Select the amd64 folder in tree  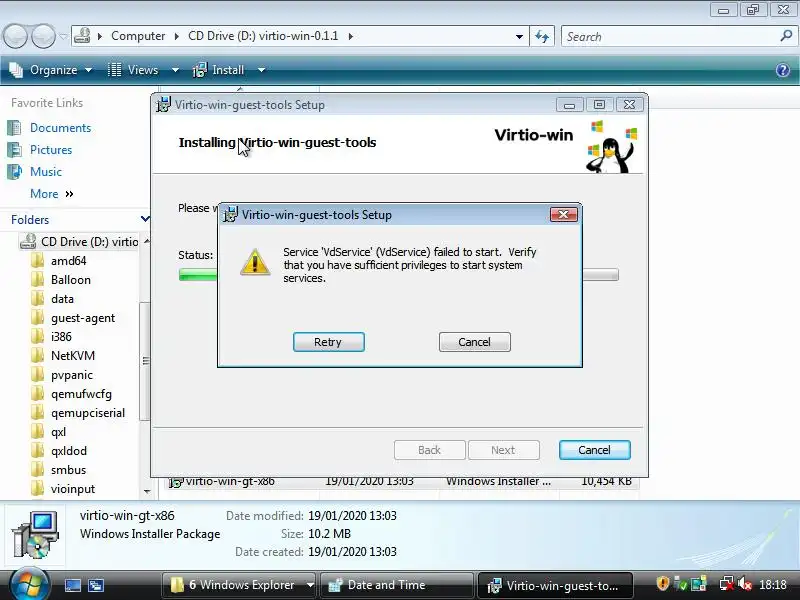click(x=68, y=261)
